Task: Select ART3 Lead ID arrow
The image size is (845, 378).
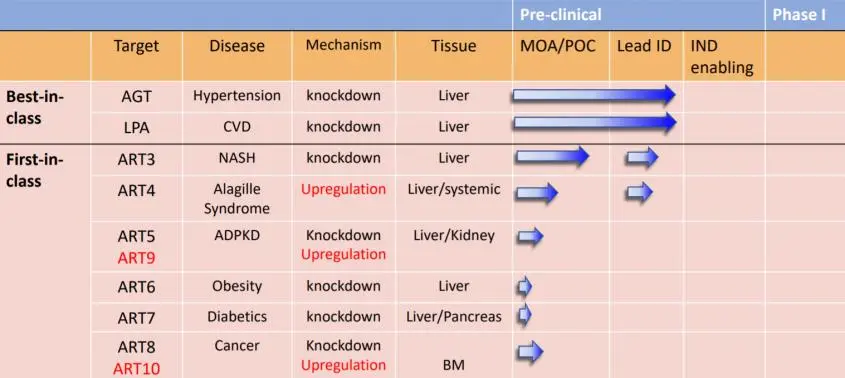Action: pyautogui.click(x=642, y=157)
